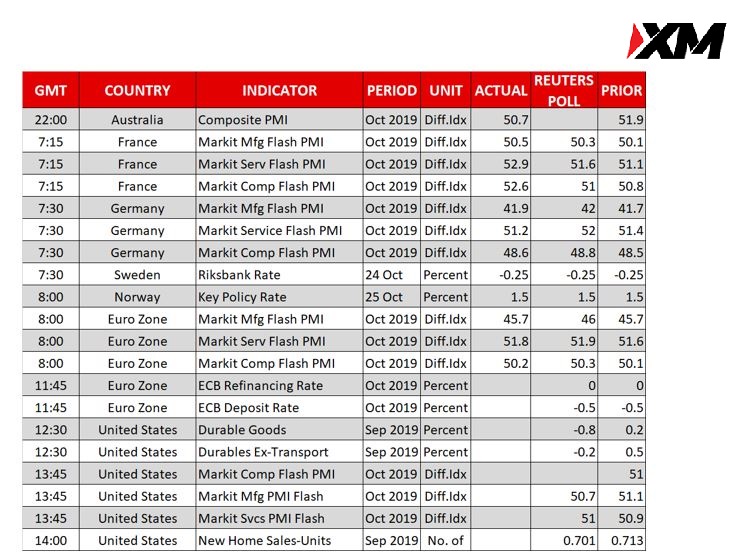The height and width of the screenshot is (557, 739).
Task: Select the ACTUAL column header
Action: pos(501,90)
